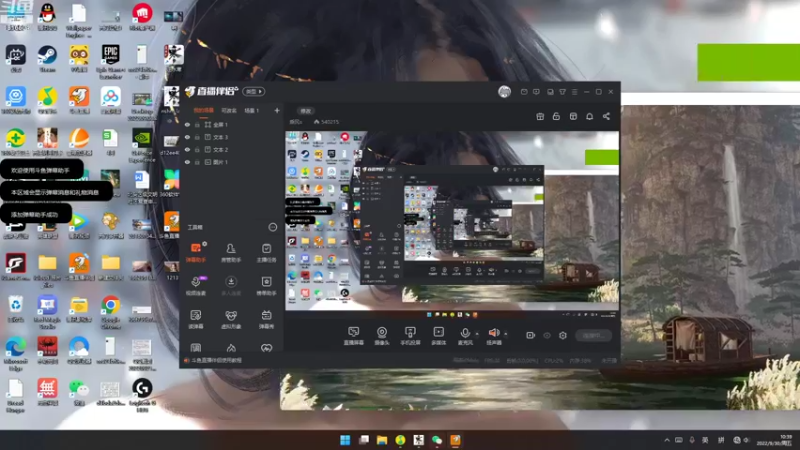Toggle visibility eye for 全屏 1 layer

187,124
